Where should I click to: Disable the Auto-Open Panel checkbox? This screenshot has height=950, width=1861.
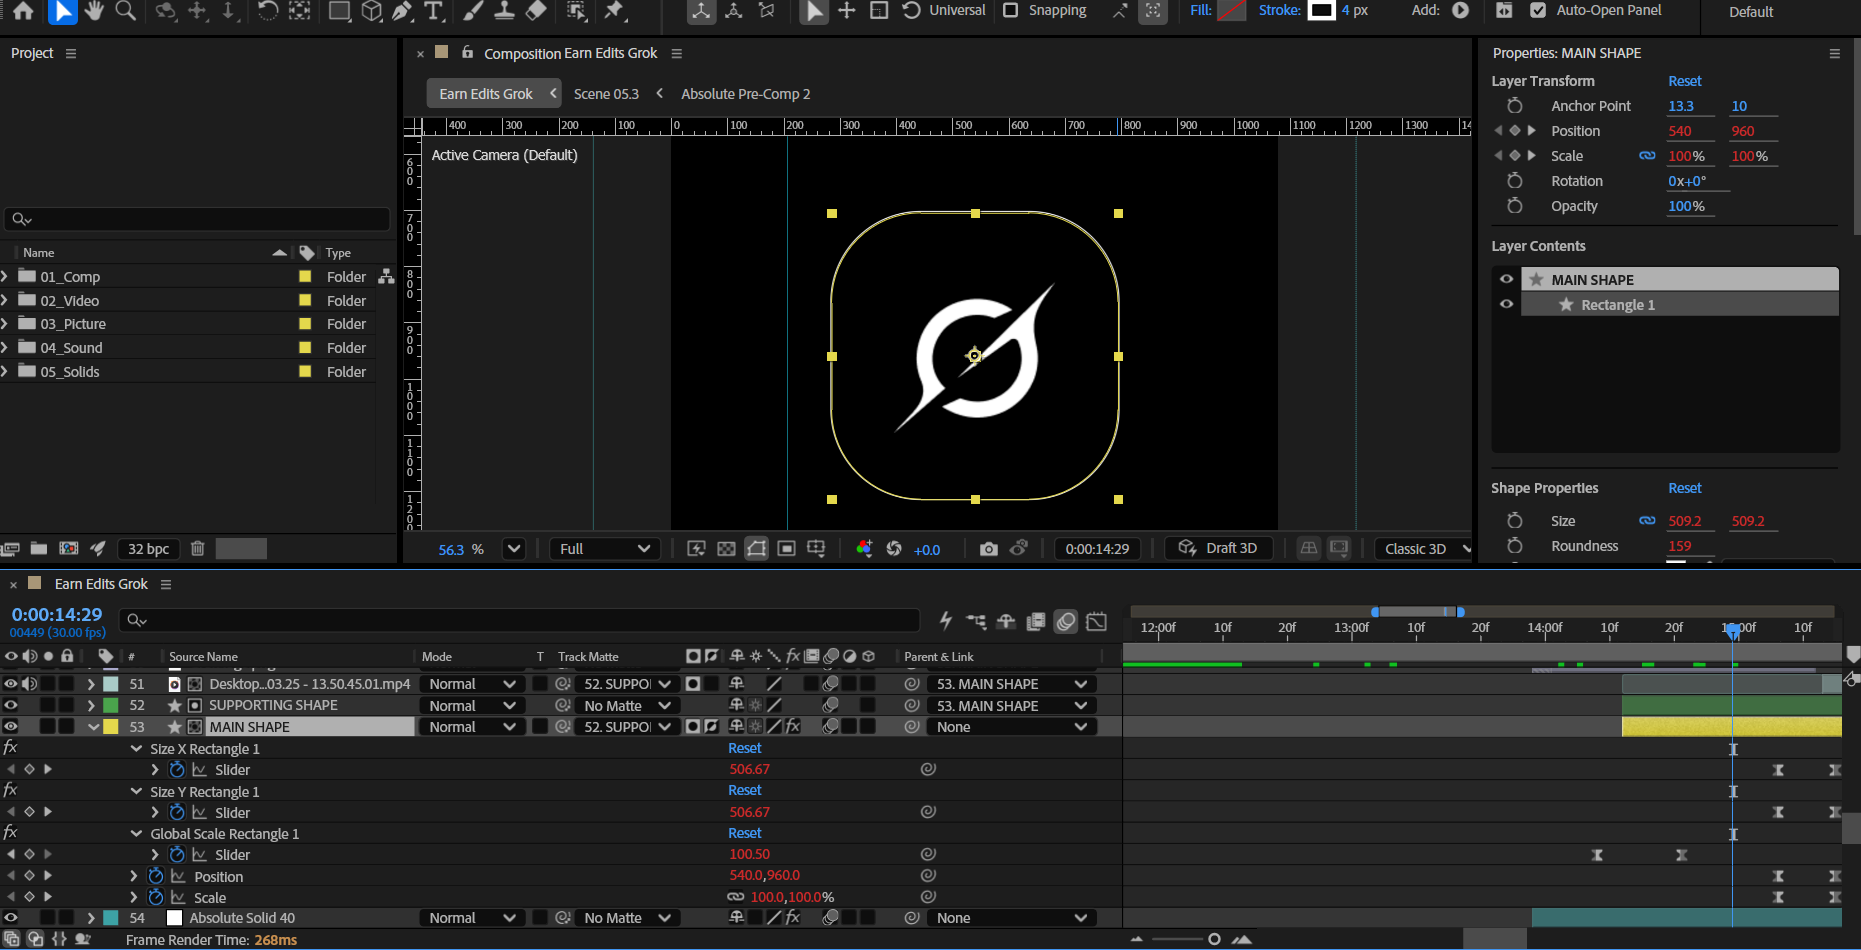coord(1538,10)
